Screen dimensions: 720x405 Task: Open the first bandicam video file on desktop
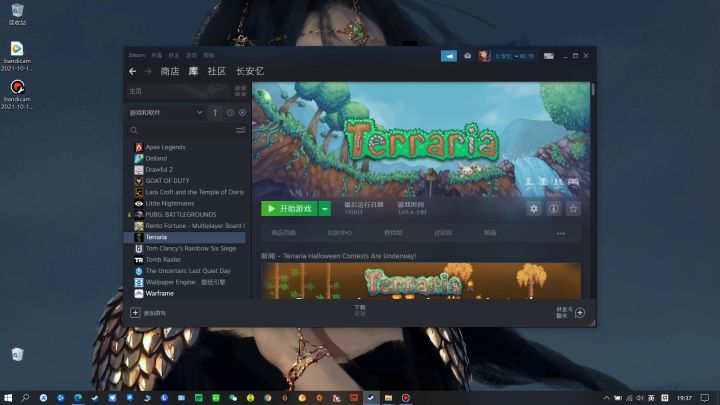pyautogui.click(x=17, y=56)
